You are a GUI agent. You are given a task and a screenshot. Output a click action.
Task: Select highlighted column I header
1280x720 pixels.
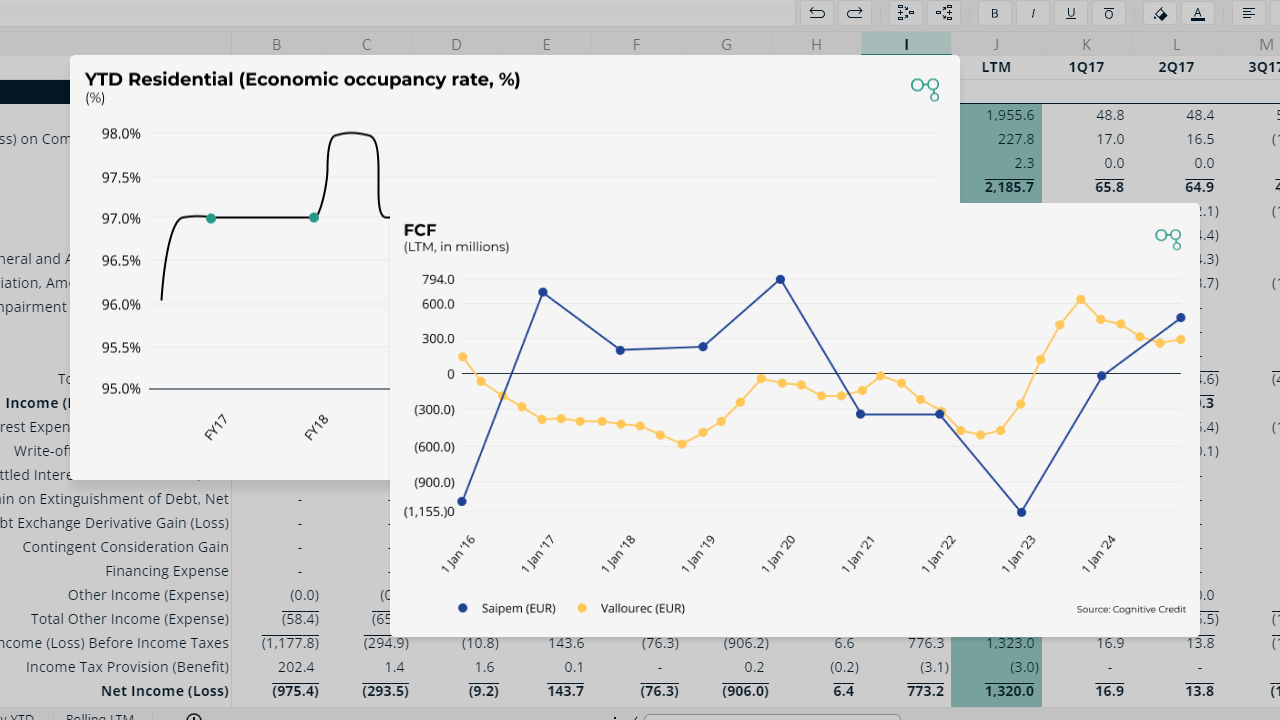coord(906,44)
